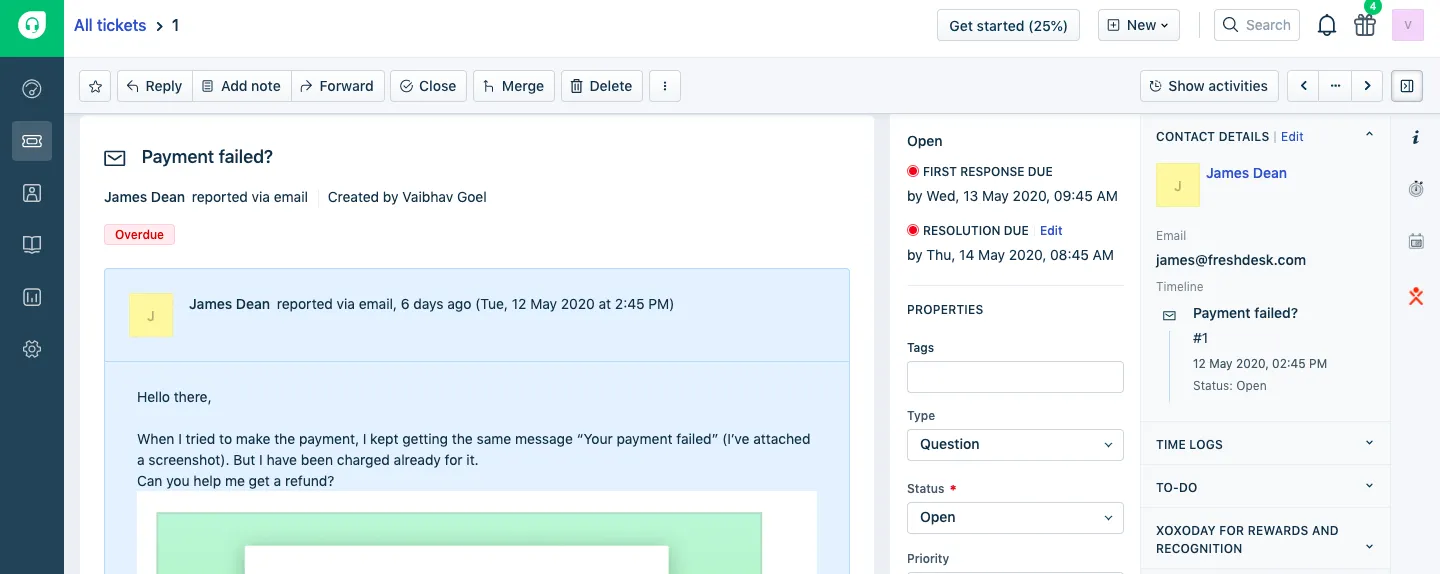1440x574 pixels.
Task: Star this ticket as favorite
Action: pos(95,86)
